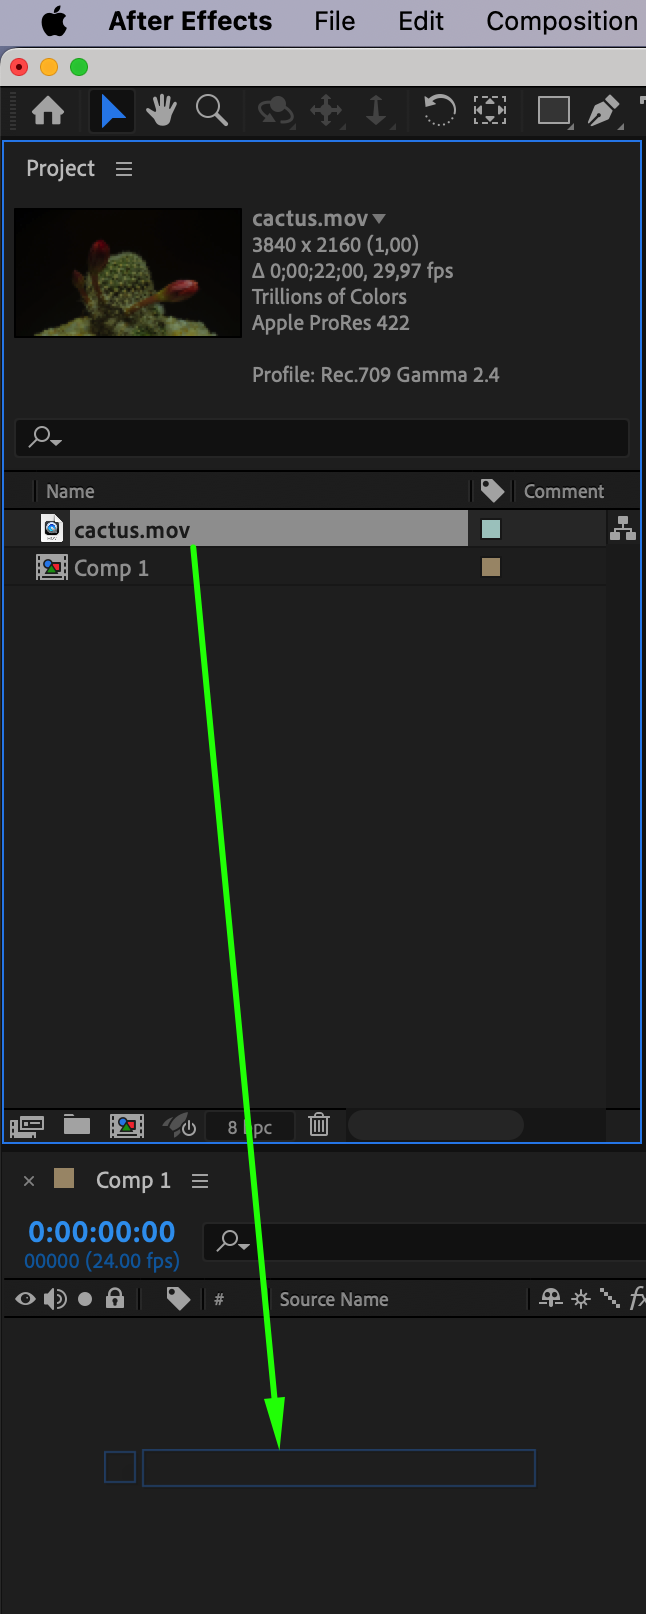Open the Project panel hamburger menu

[124, 169]
